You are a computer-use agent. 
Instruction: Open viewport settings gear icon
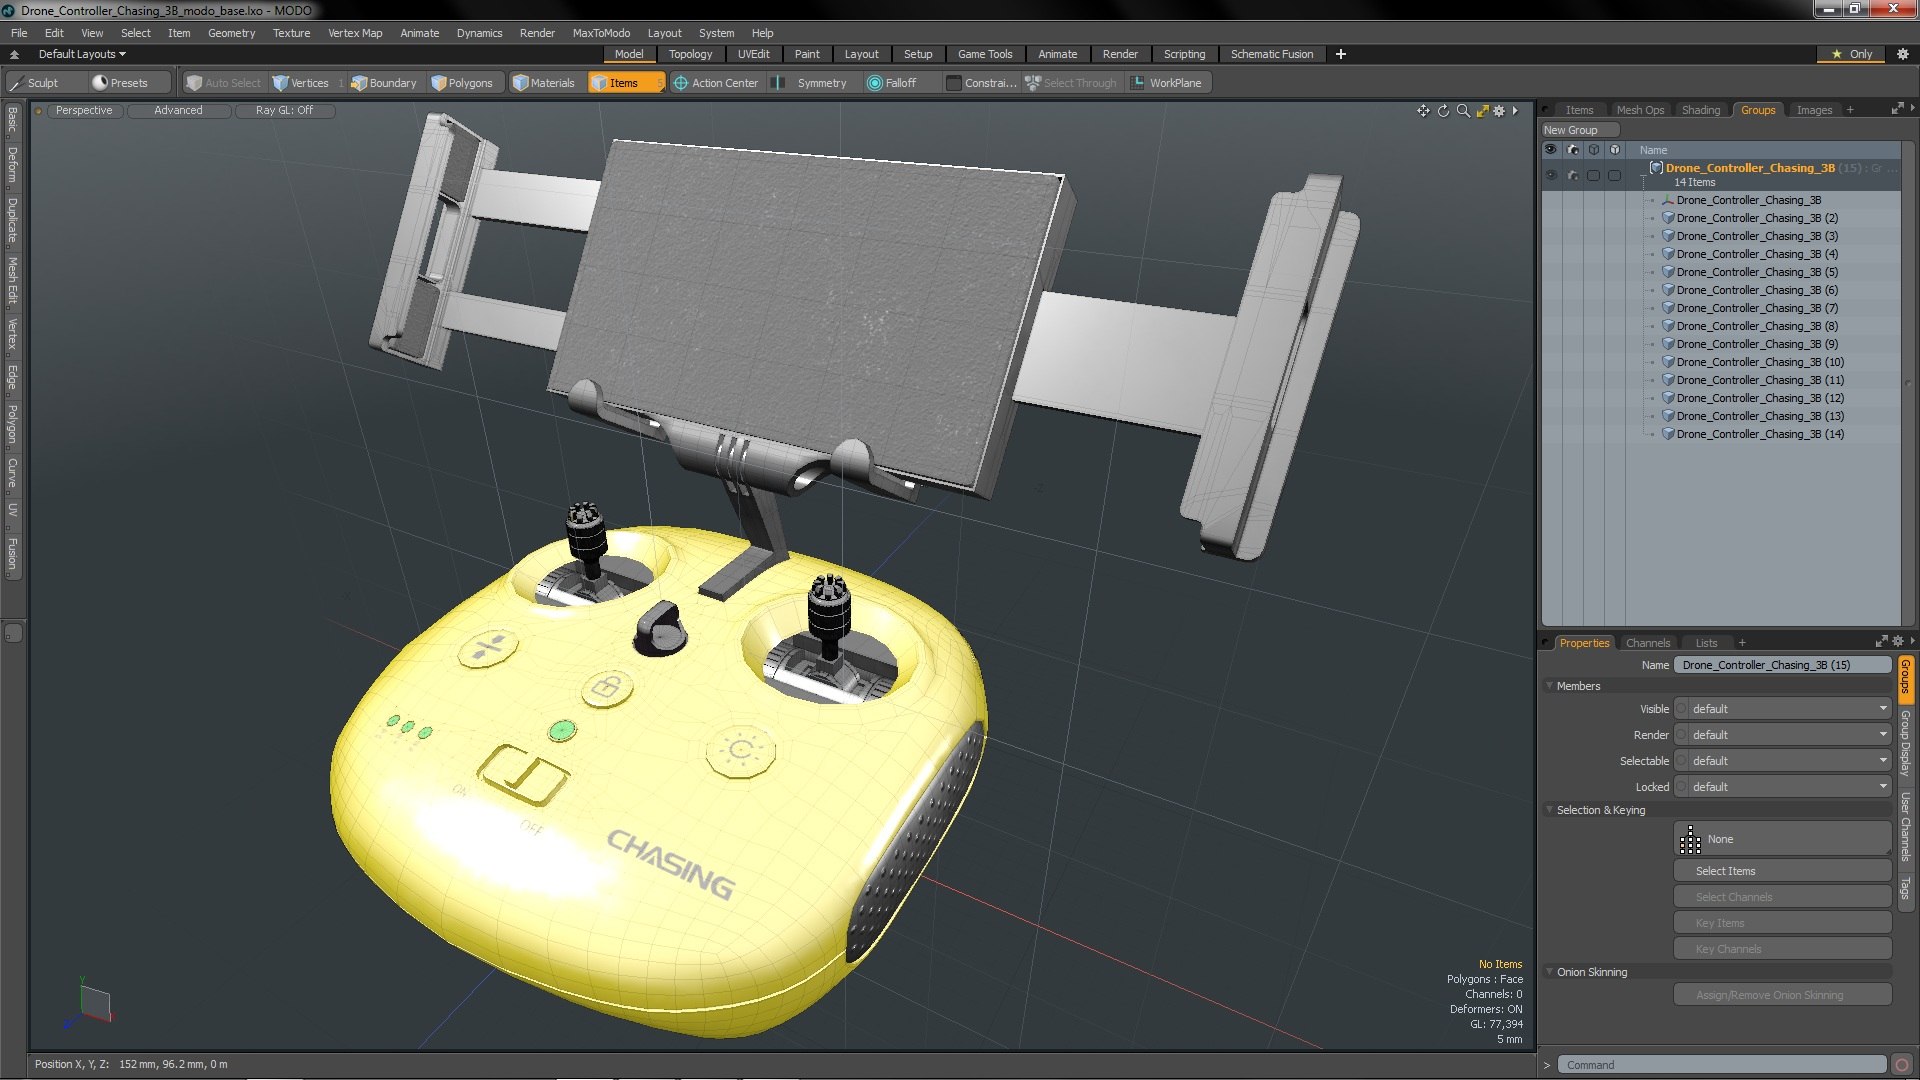click(1499, 111)
